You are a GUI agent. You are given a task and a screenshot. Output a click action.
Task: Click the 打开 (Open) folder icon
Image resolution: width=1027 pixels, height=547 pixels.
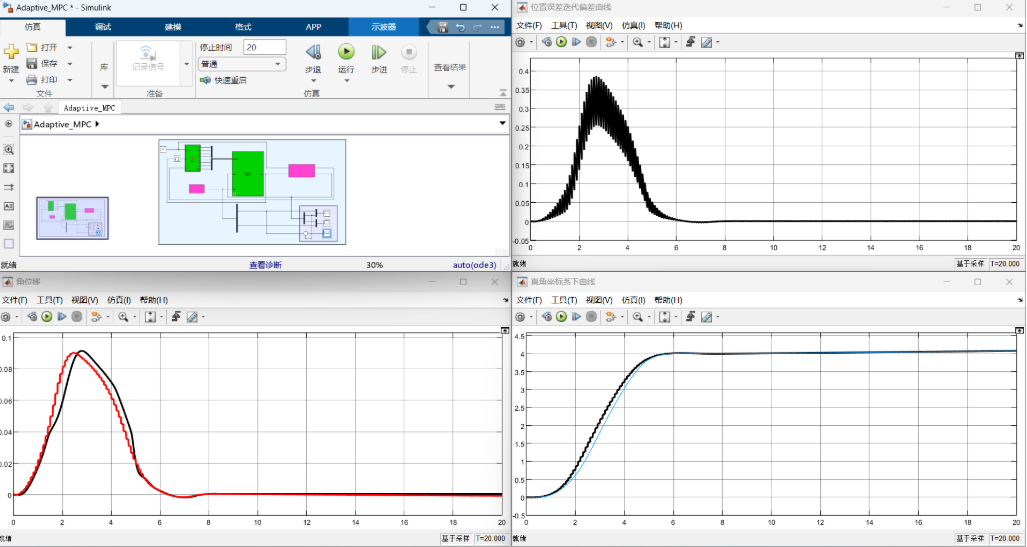[31, 48]
